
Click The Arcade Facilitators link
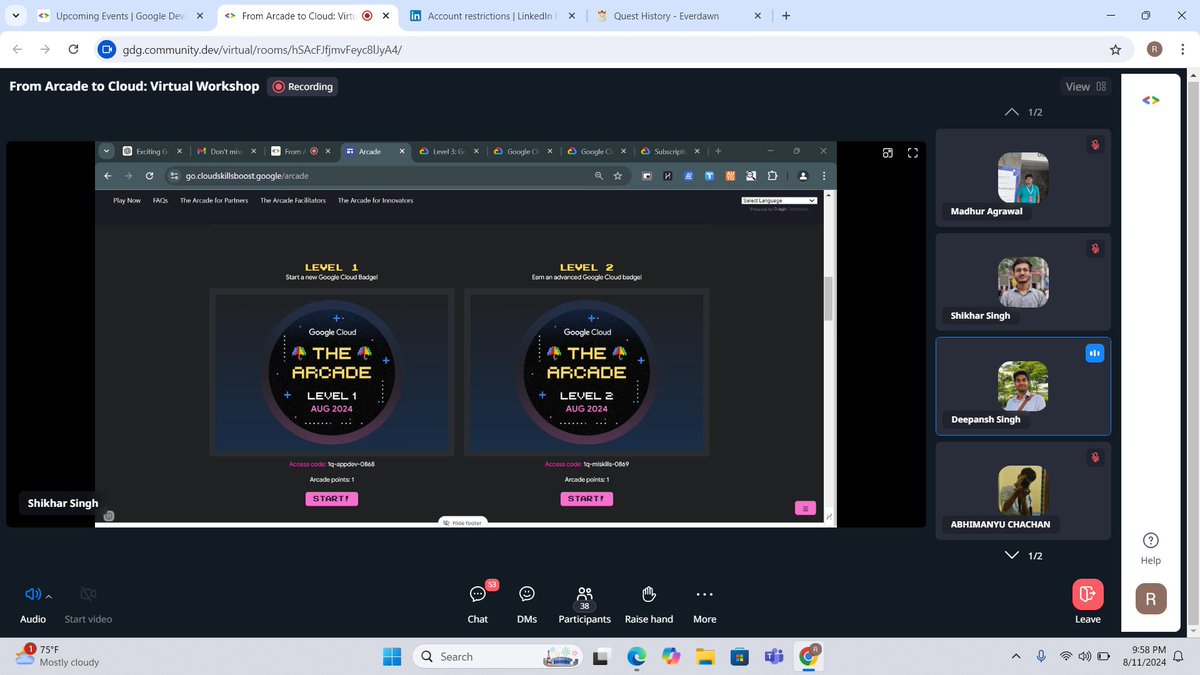[x=293, y=200]
